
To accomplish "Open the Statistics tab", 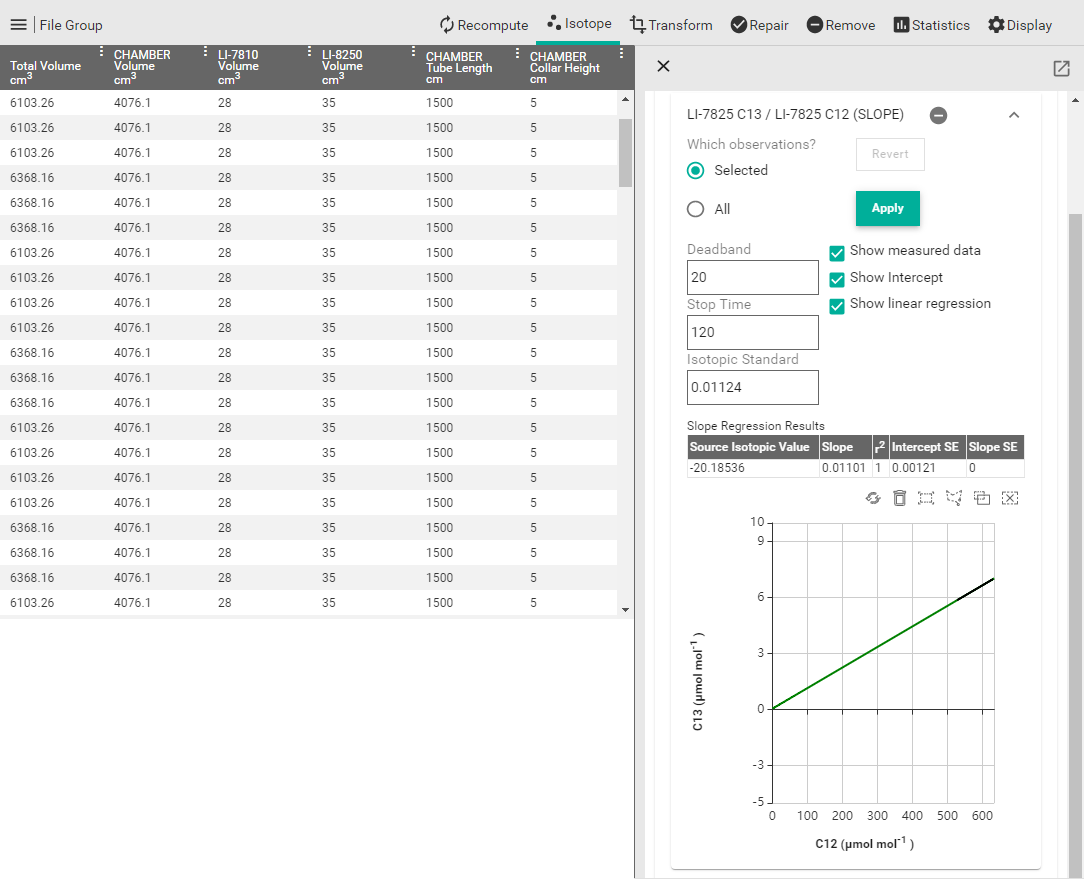I will point(931,25).
